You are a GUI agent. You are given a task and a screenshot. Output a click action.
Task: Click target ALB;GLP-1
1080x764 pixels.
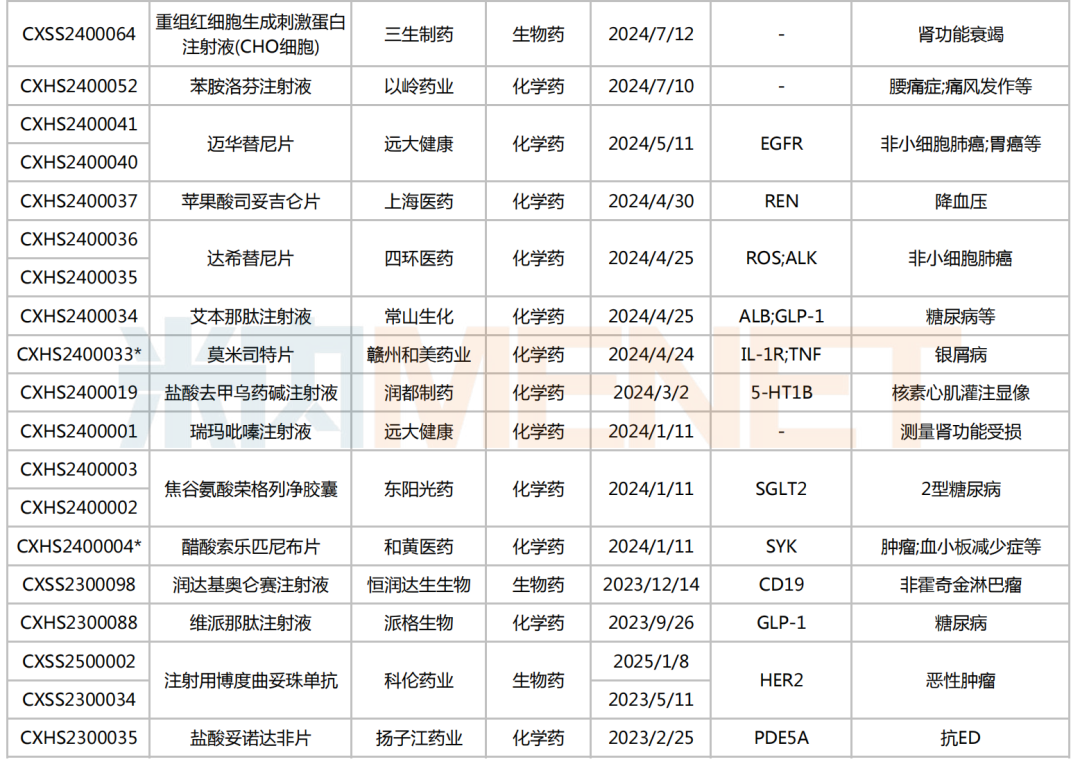(x=781, y=316)
